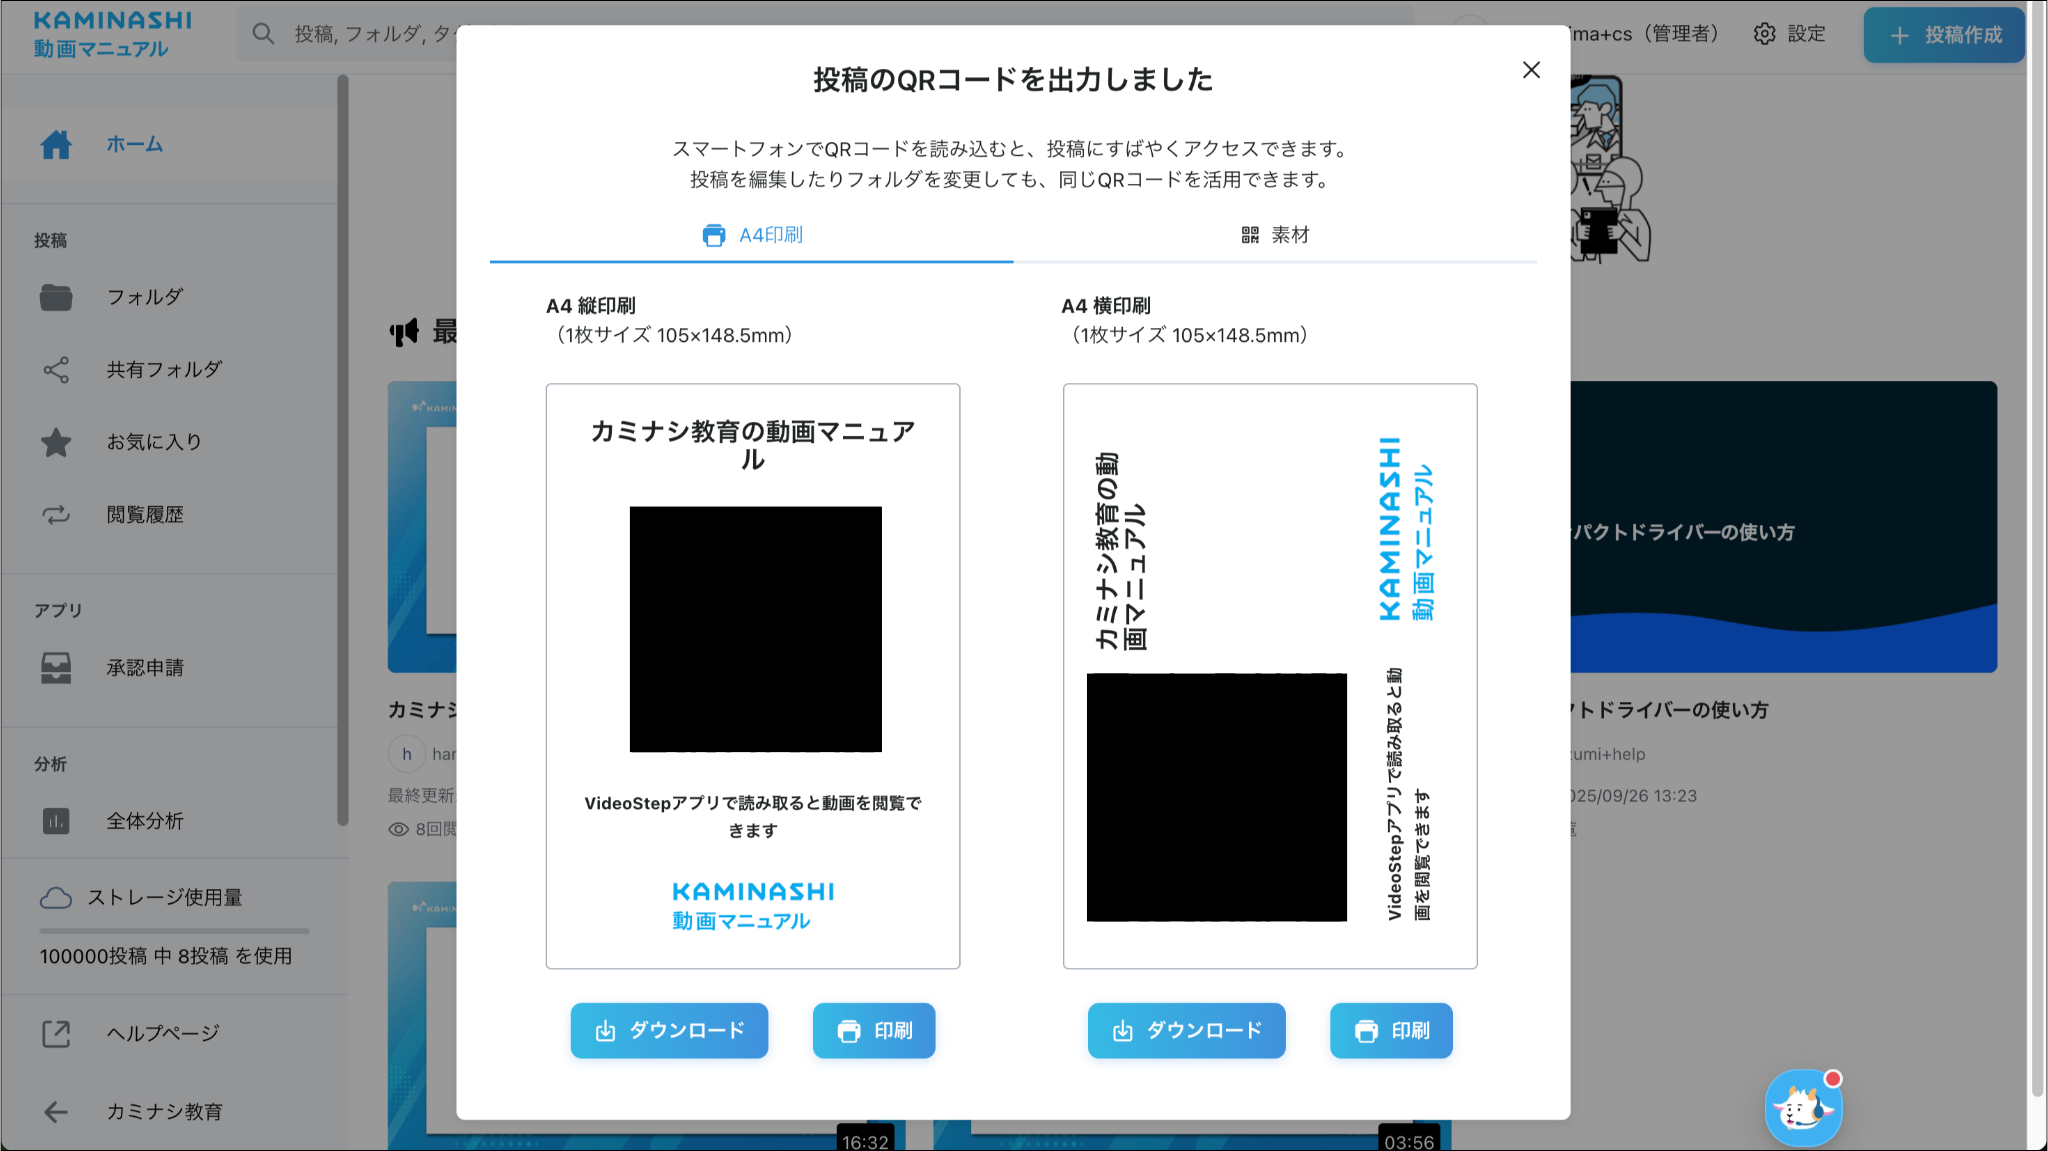Screen dimensions: 2048x1151
Task: Go back to カミナシ教育 arrow link
Action: 56,1111
